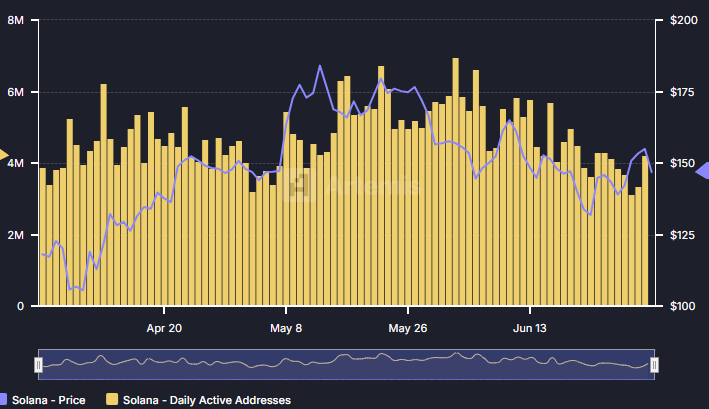Click the yellow marker arrow on left axis
The height and width of the screenshot is (409, 709).
[4, 155]
